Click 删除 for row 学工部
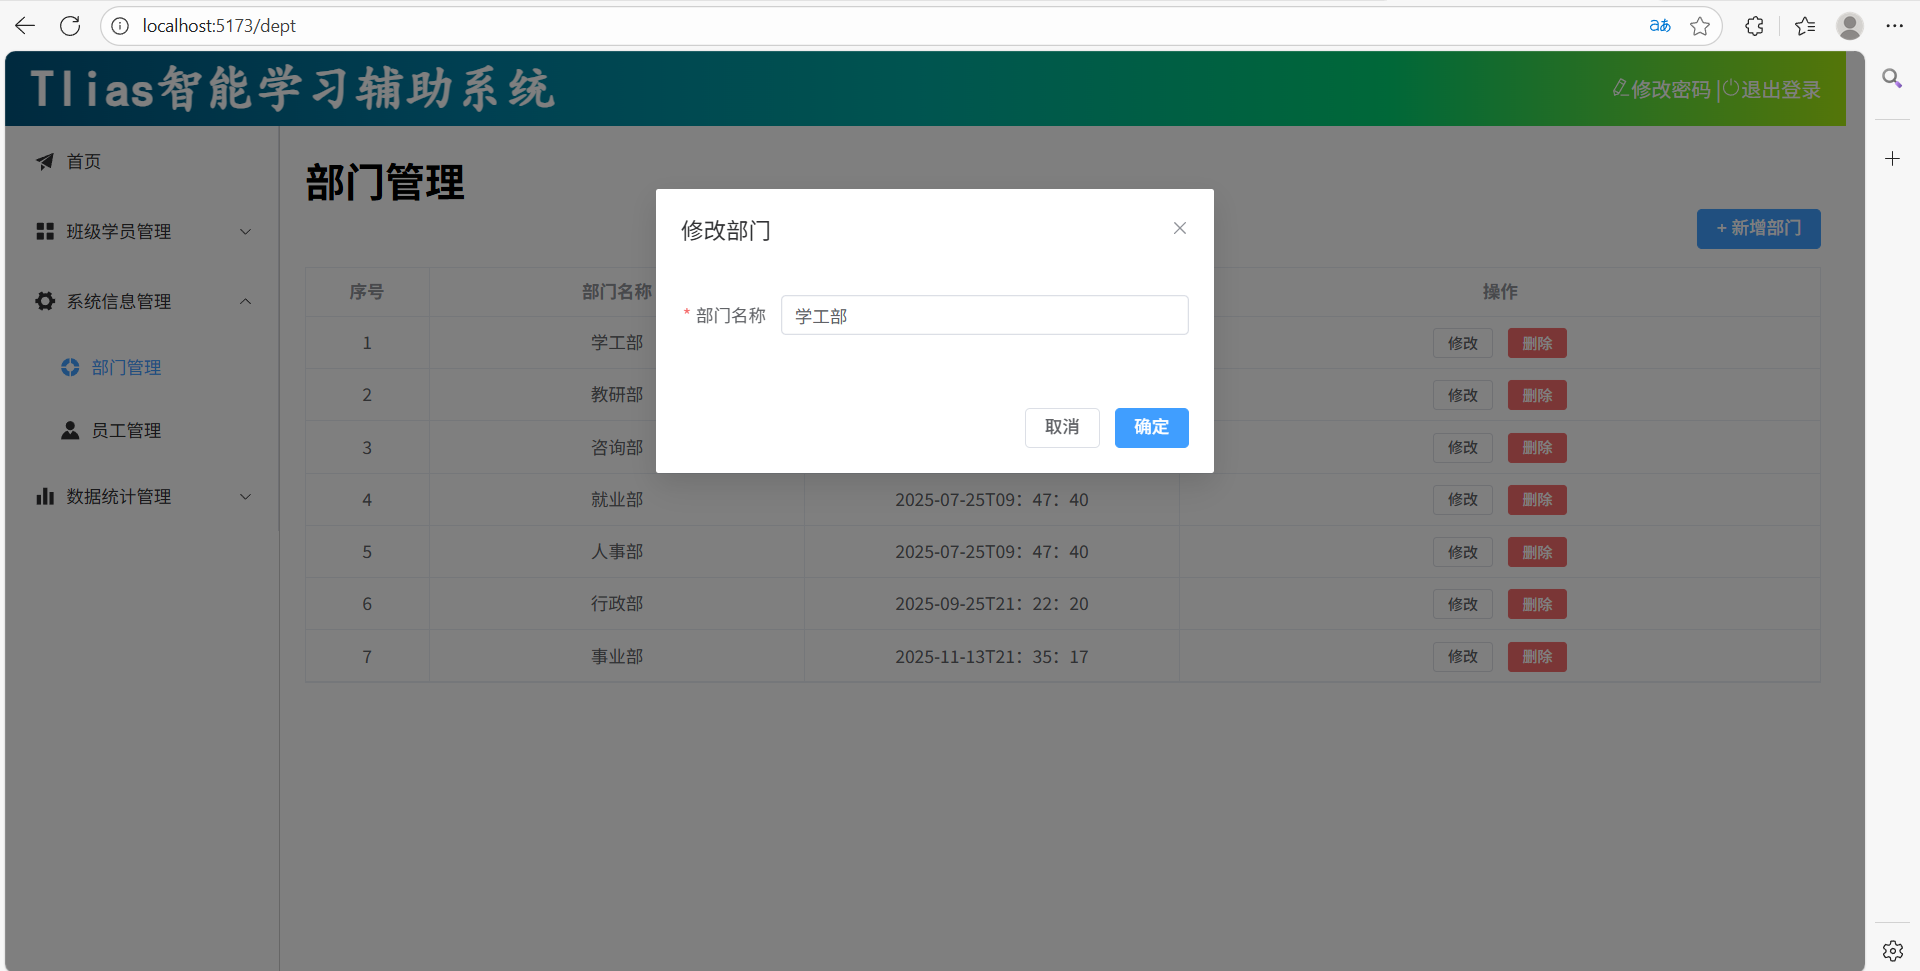 click(x=1537, y=343)
